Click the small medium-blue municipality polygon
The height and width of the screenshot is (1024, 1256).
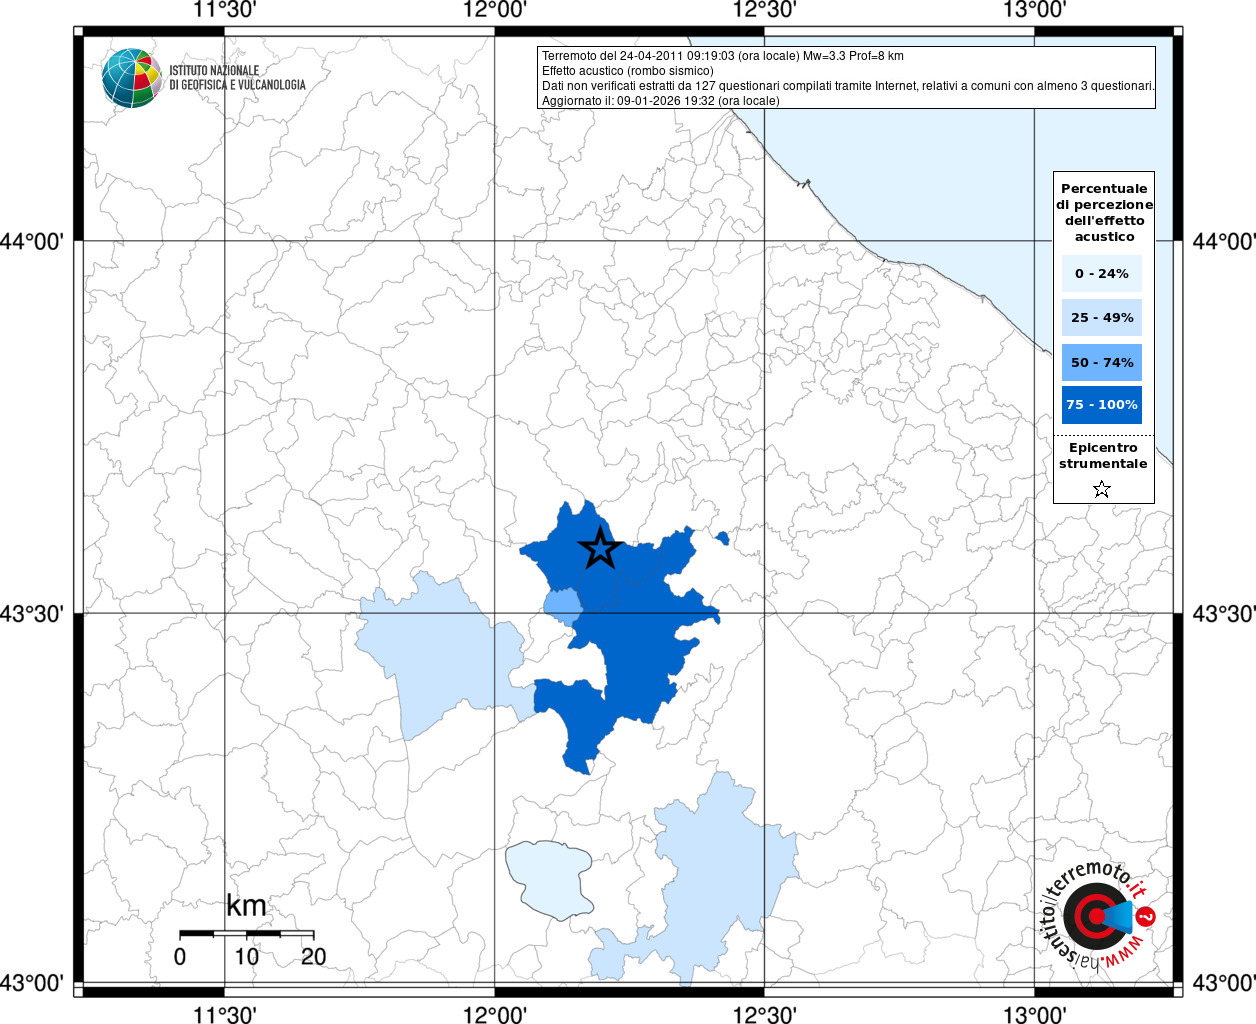pos(562,606)
